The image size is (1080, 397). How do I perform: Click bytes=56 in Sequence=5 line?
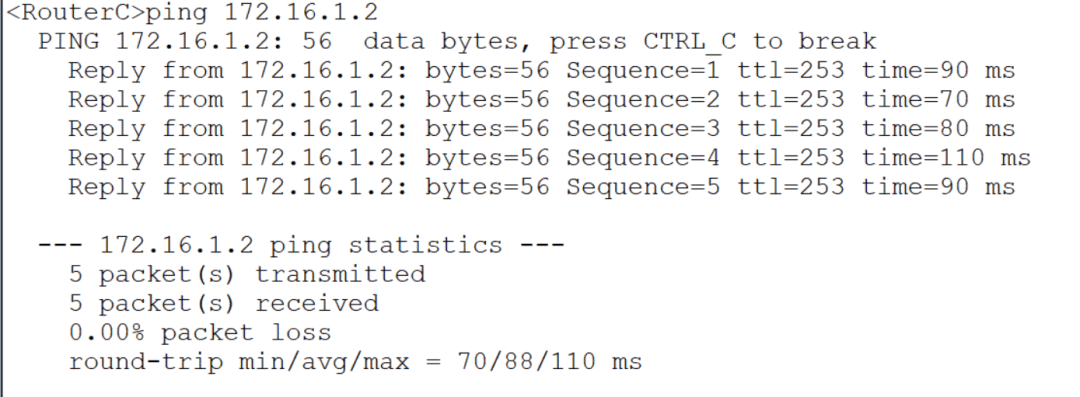488,187
